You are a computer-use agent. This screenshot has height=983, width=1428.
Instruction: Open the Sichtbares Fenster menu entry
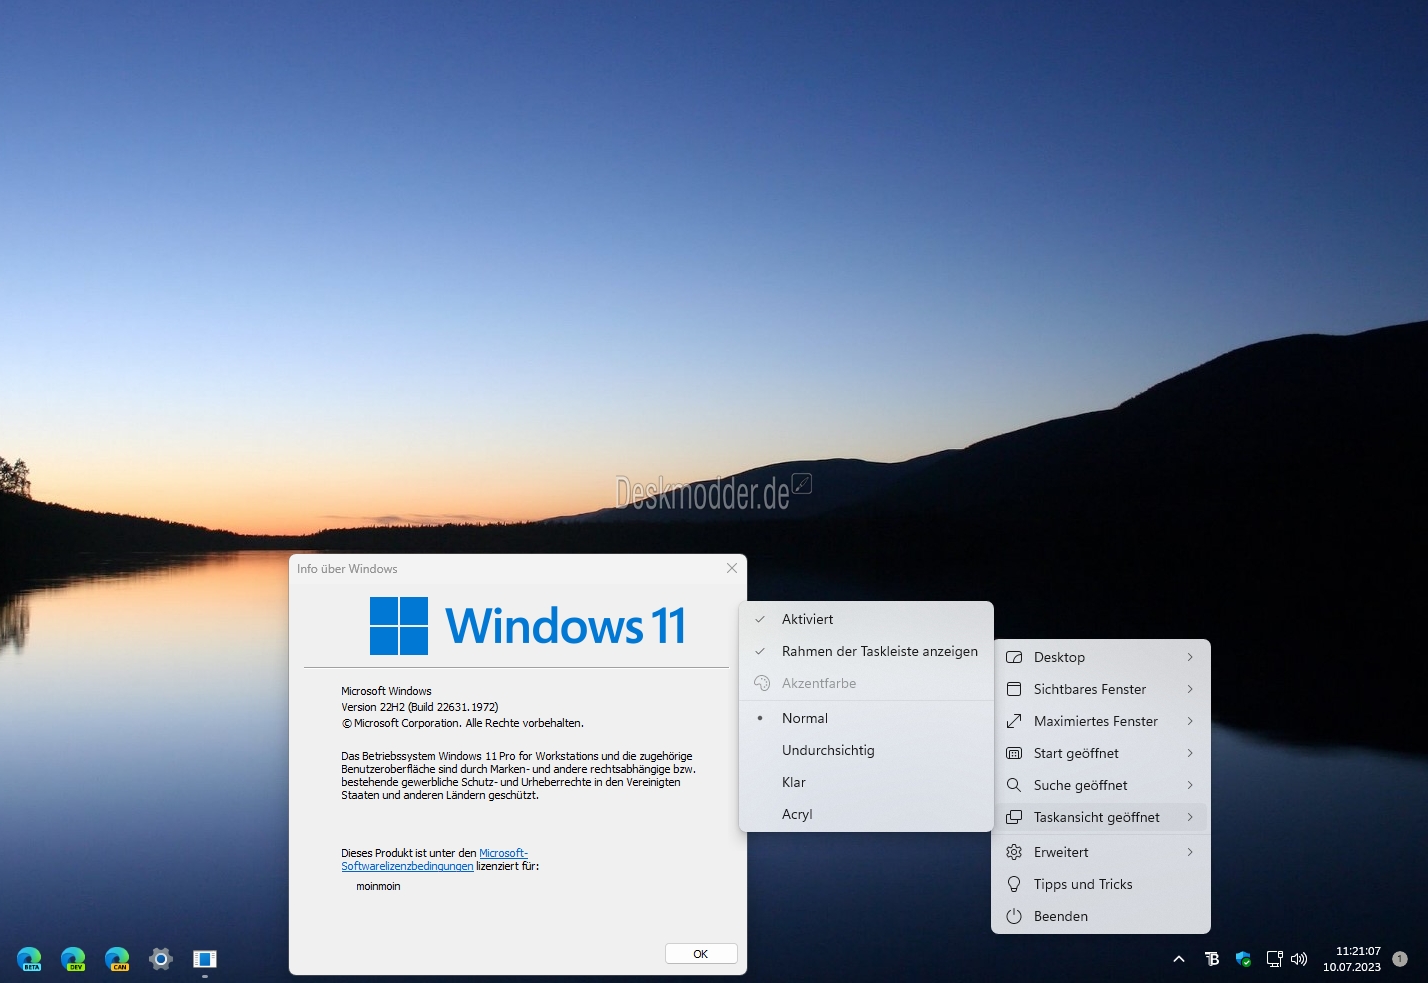[1101, 689]
